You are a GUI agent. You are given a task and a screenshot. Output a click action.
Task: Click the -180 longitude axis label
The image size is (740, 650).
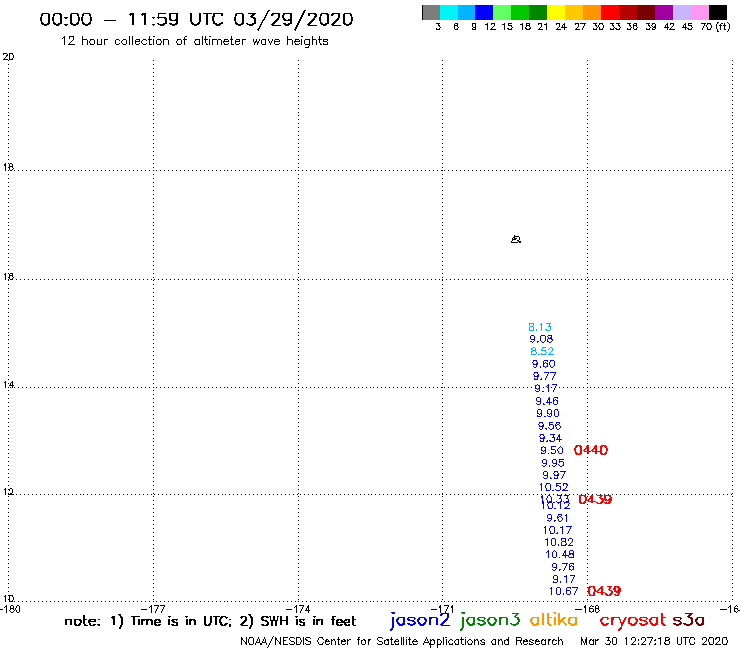(x=10, y=609)
